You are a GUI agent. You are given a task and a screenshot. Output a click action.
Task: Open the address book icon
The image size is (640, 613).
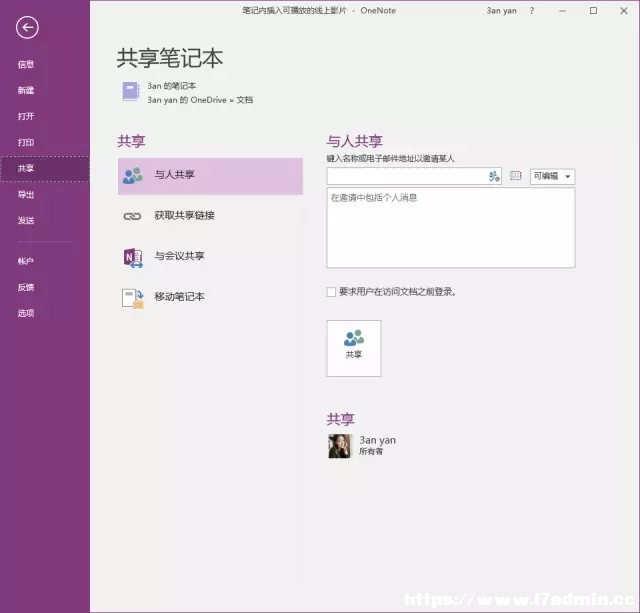(x=516, y=175)
